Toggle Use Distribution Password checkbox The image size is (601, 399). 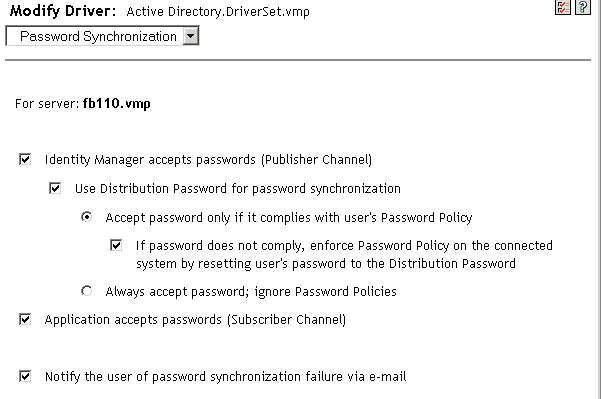[x=55, y=188]
